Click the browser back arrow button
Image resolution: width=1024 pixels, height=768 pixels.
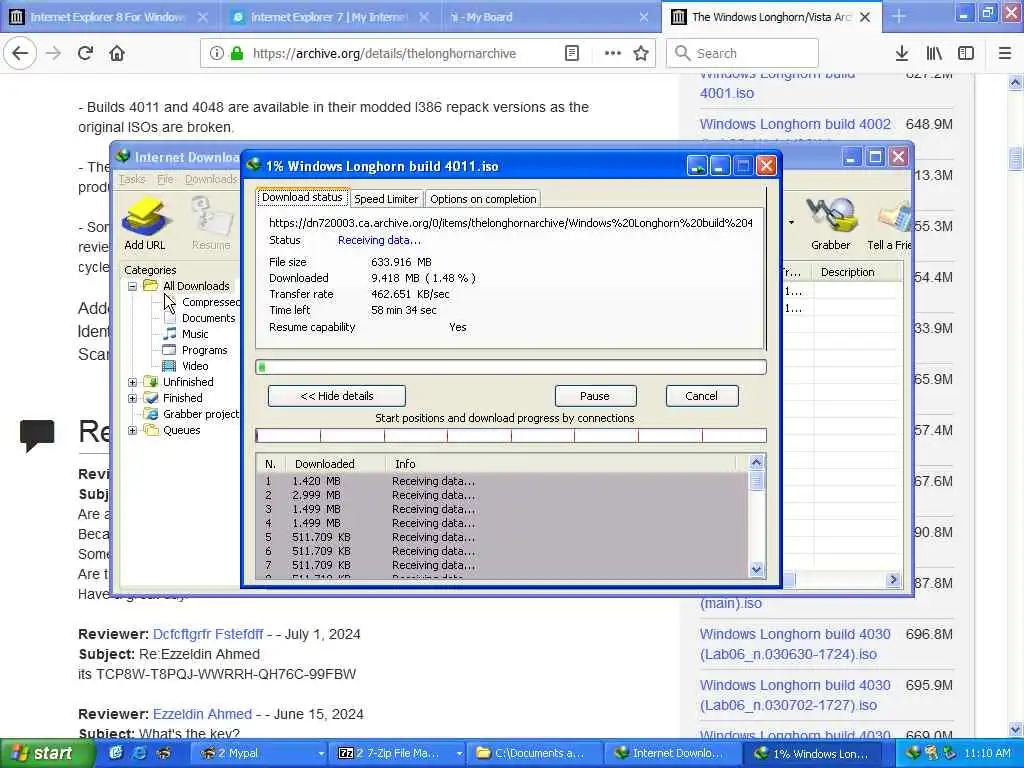(20, 54)
